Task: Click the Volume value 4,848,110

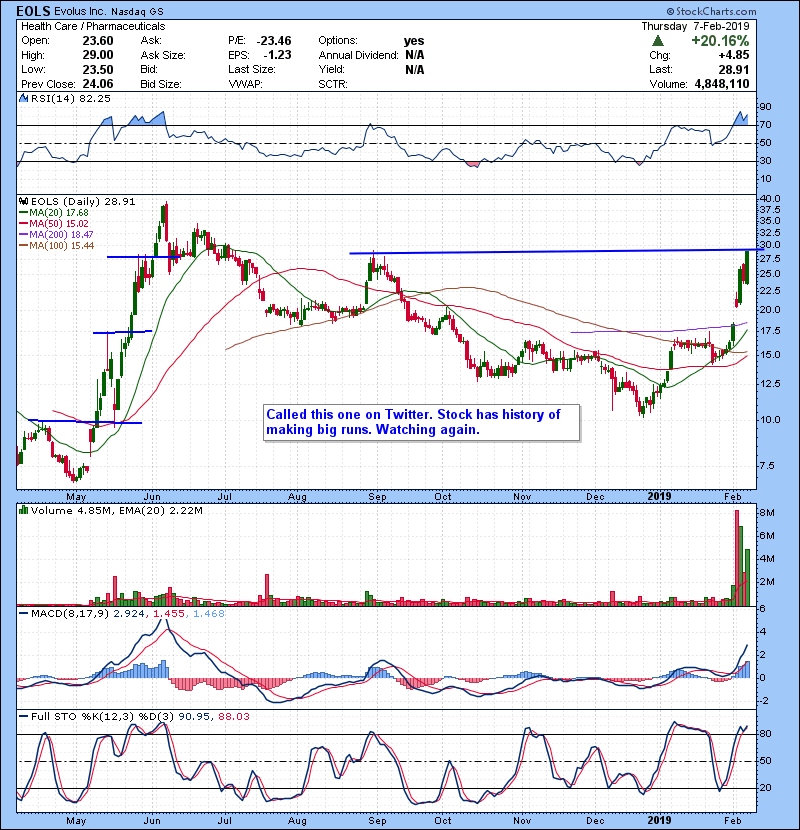Action: (x=722, y=84)
